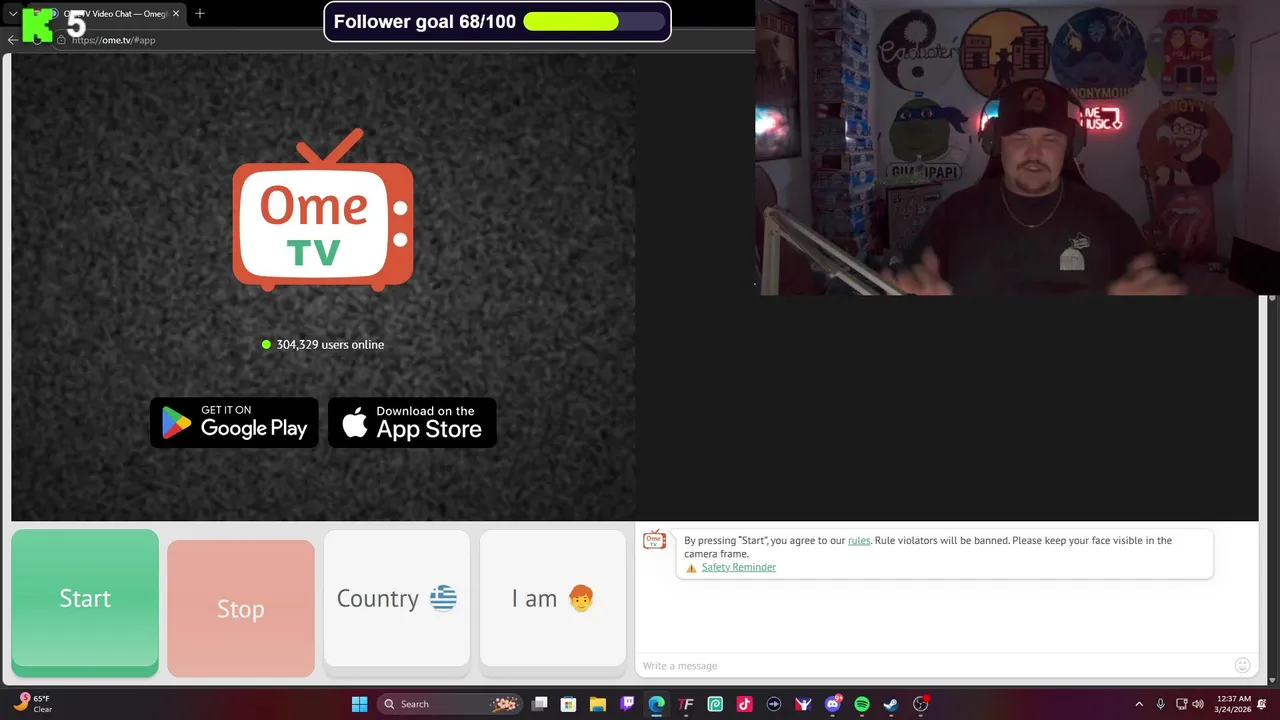Open a new browser tab
Screen dimensions: 1280x720
coord(200,14)
